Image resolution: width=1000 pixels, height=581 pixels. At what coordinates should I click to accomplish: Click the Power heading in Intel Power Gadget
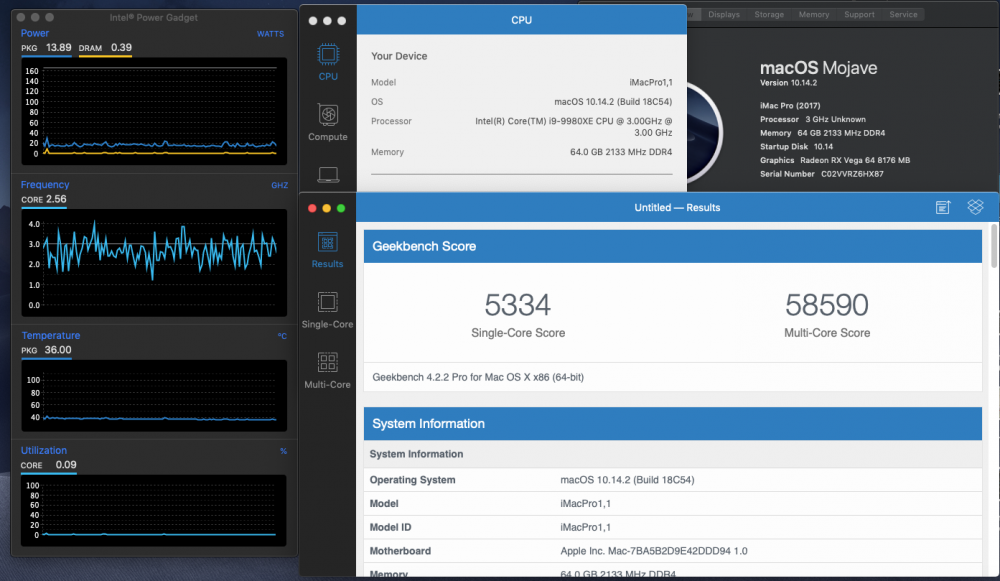point(34,33)
